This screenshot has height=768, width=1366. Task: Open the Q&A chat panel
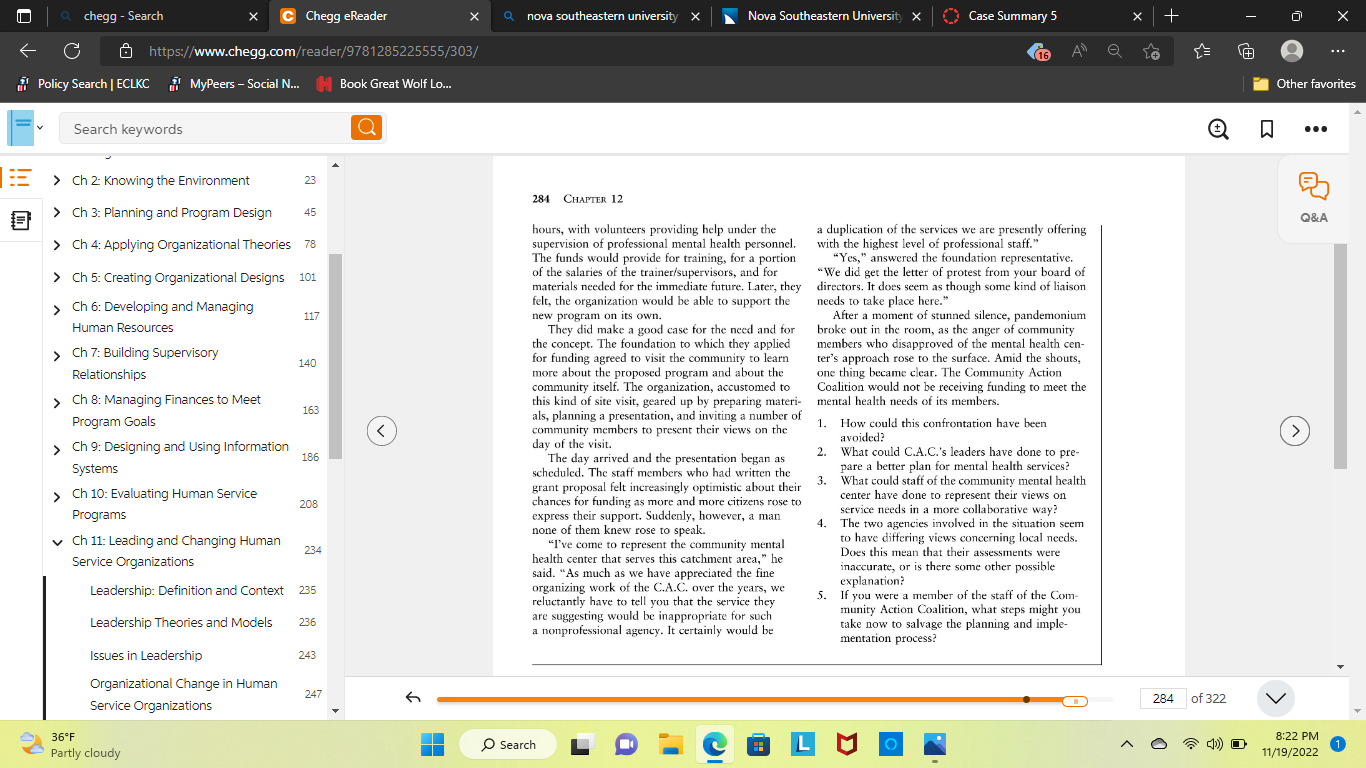click(x=1314, y=196)
